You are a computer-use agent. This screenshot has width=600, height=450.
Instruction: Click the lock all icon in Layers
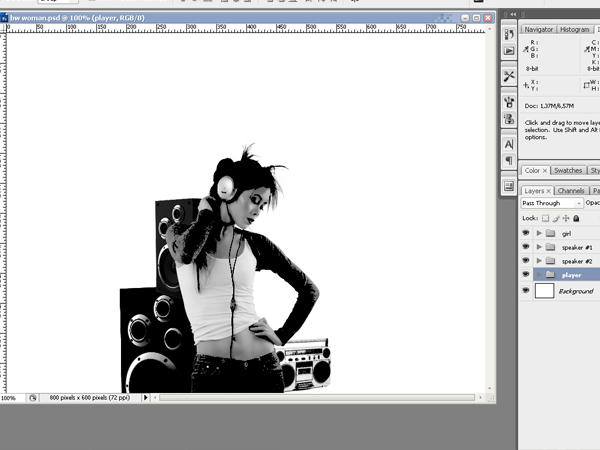576,218
